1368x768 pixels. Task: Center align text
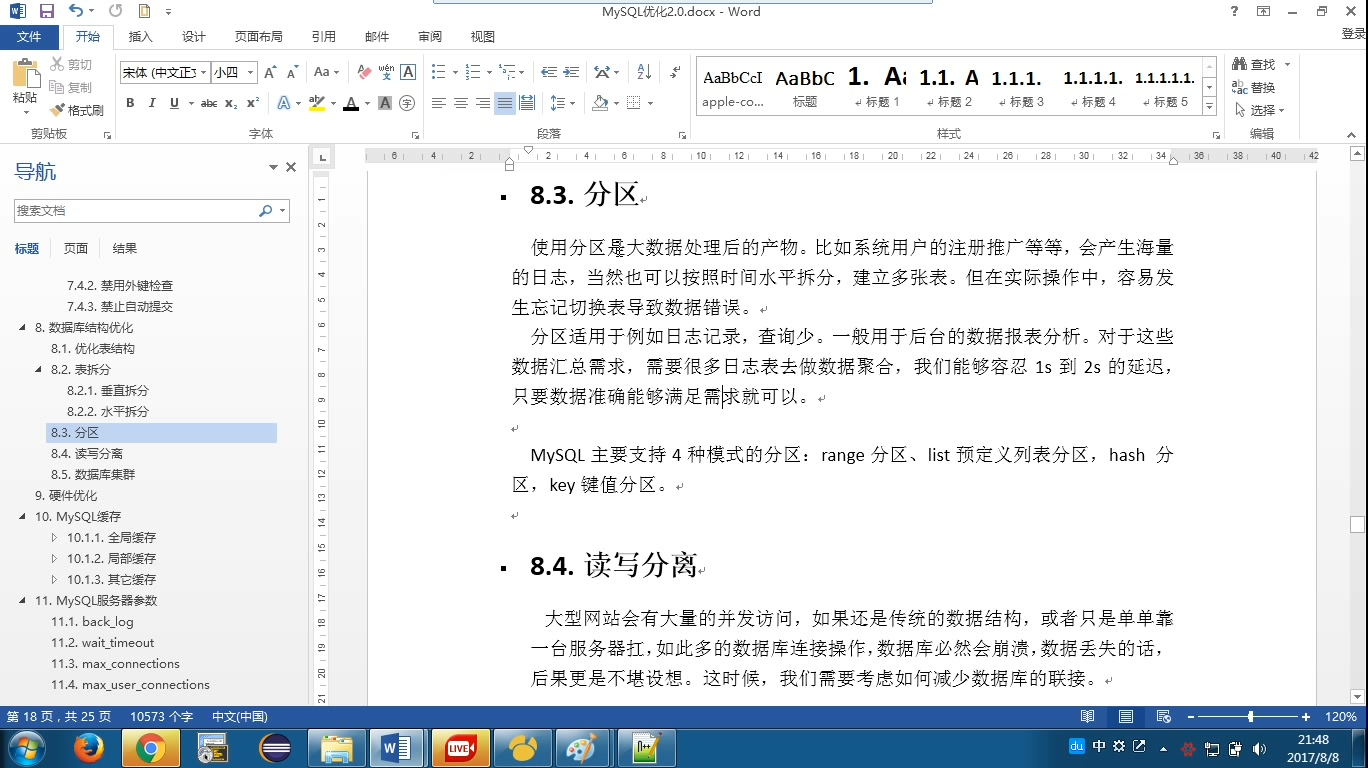(x=461, y=103)
